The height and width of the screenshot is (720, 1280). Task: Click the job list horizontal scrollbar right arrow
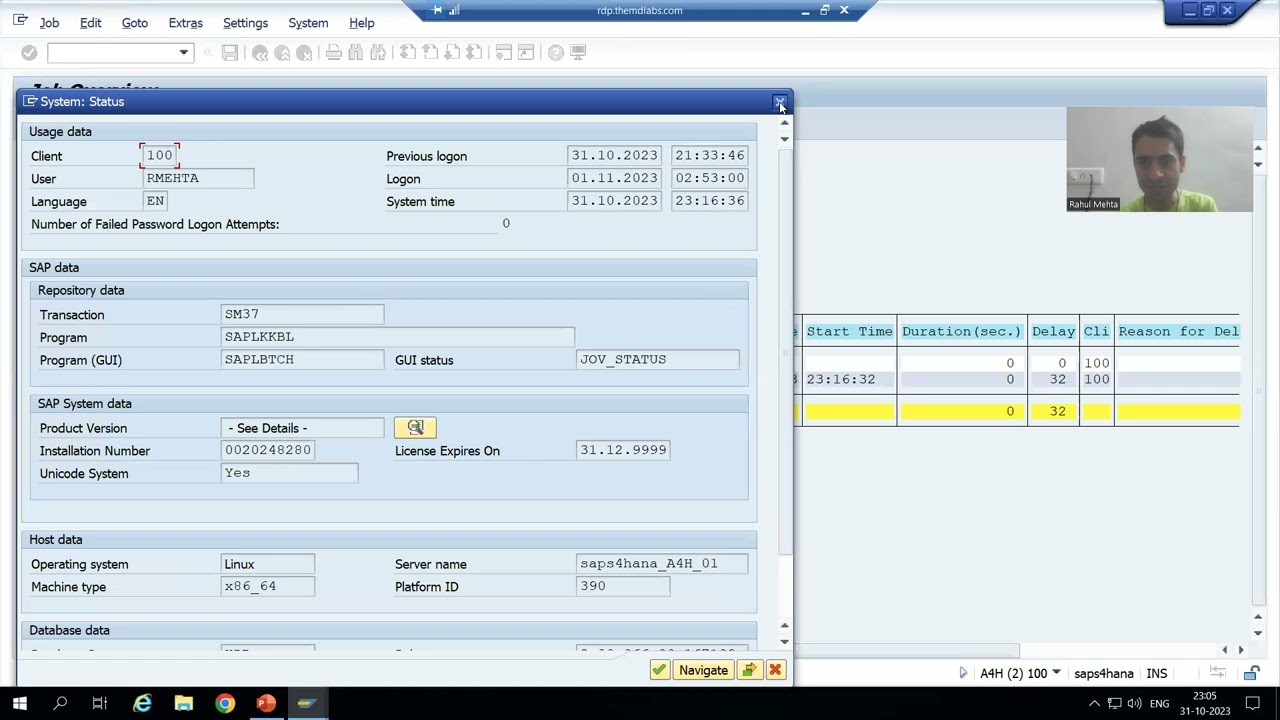pyautogui.click(x=1241, y=650)
